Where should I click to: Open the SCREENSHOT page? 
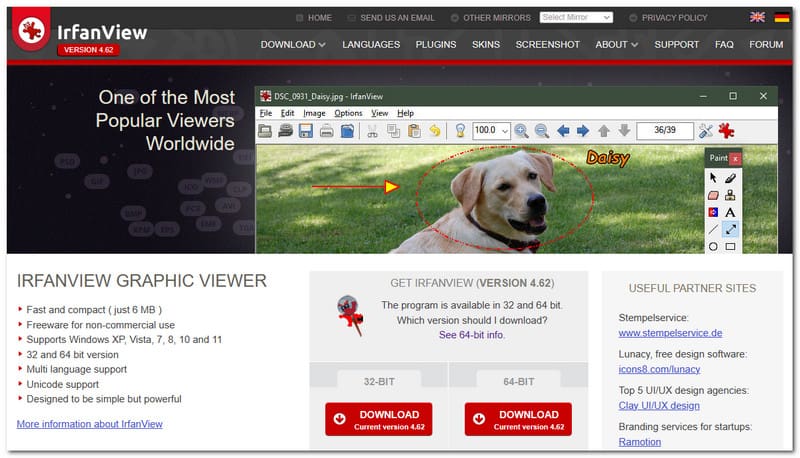coord(547,45)
